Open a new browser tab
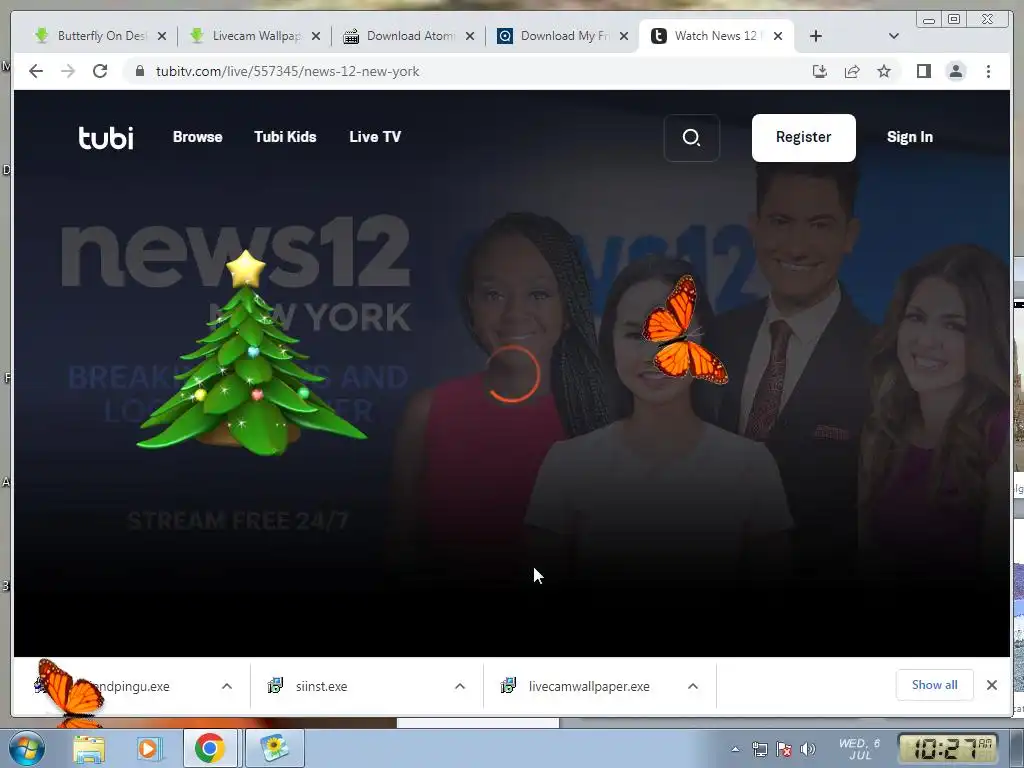 point(816,36)
